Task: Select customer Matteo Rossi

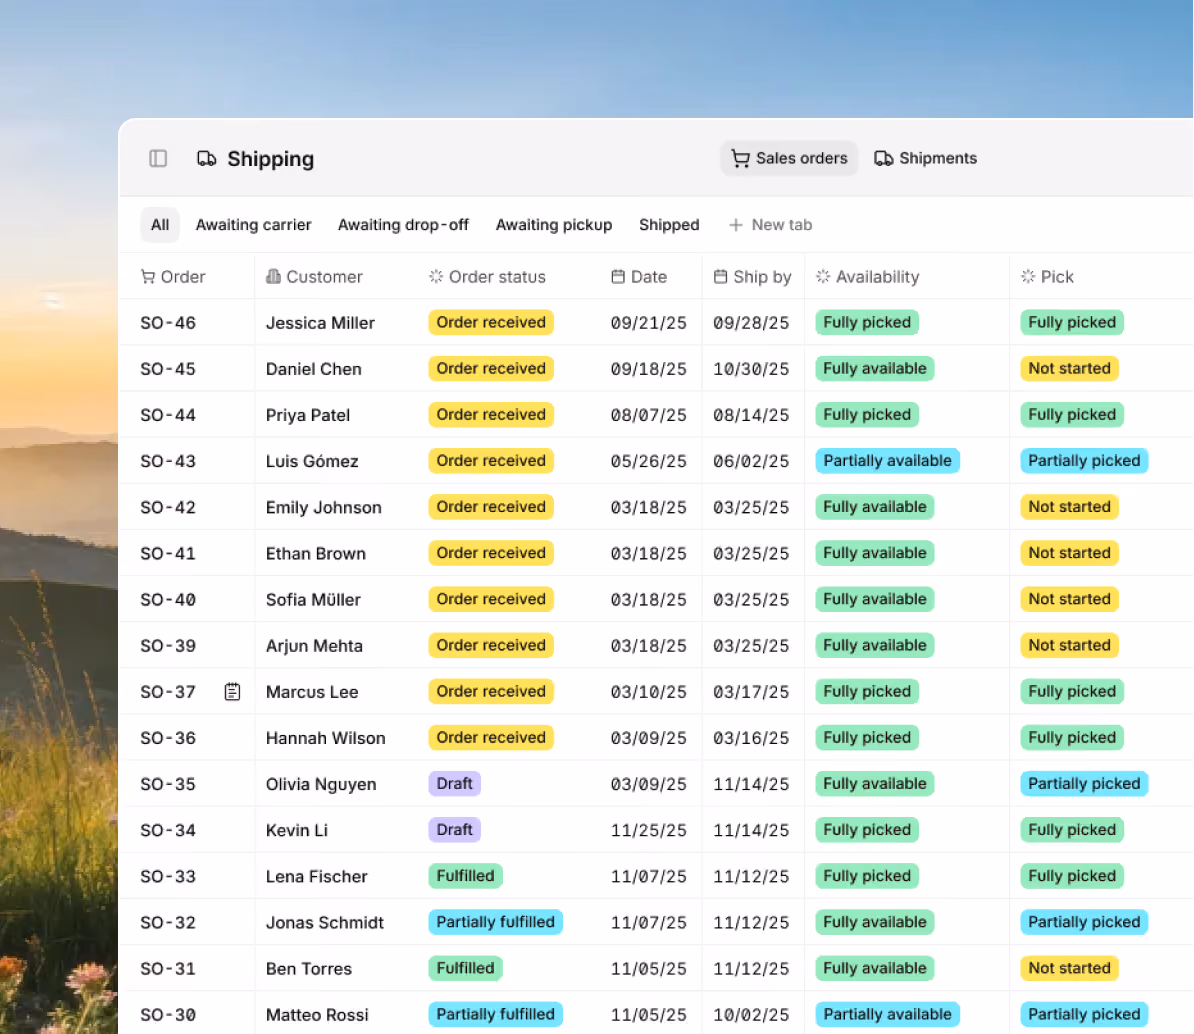Action: (318, 1014)
